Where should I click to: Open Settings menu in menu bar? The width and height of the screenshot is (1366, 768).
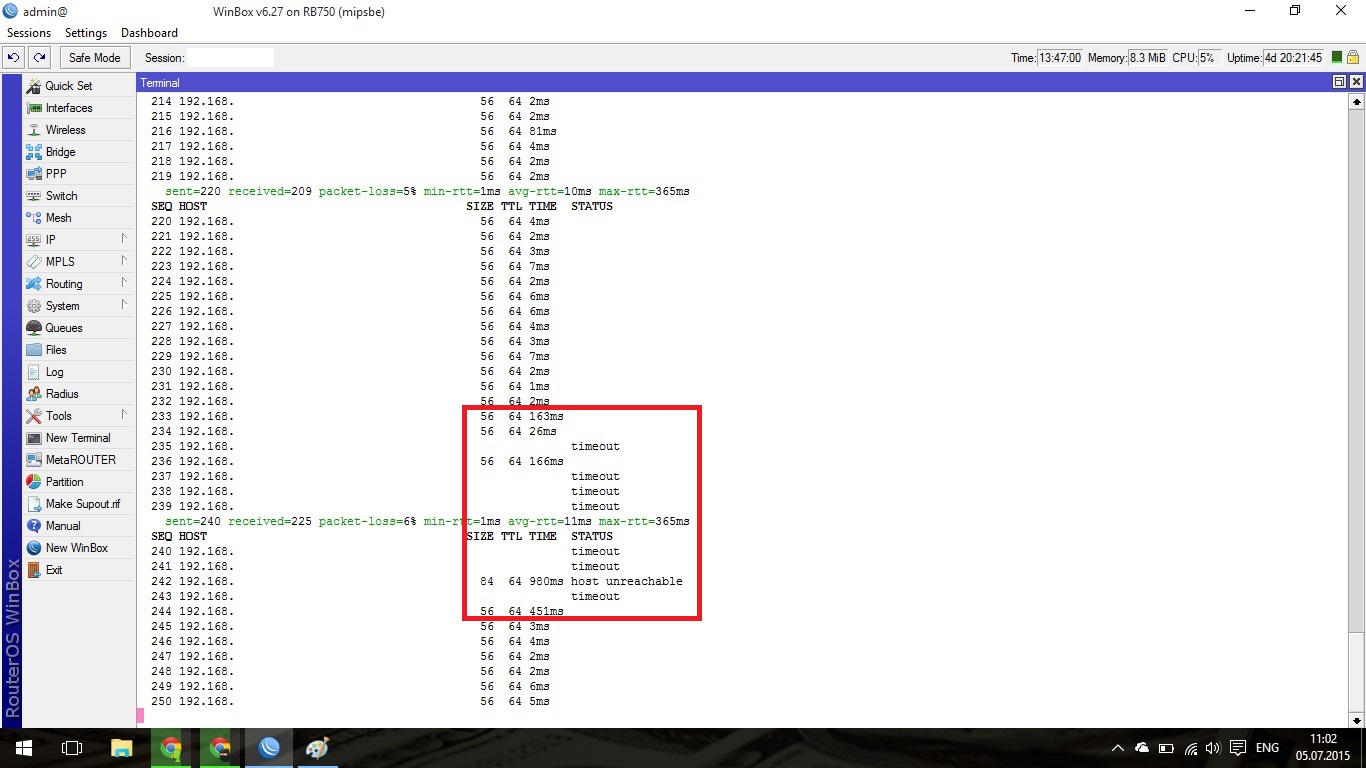86,33
